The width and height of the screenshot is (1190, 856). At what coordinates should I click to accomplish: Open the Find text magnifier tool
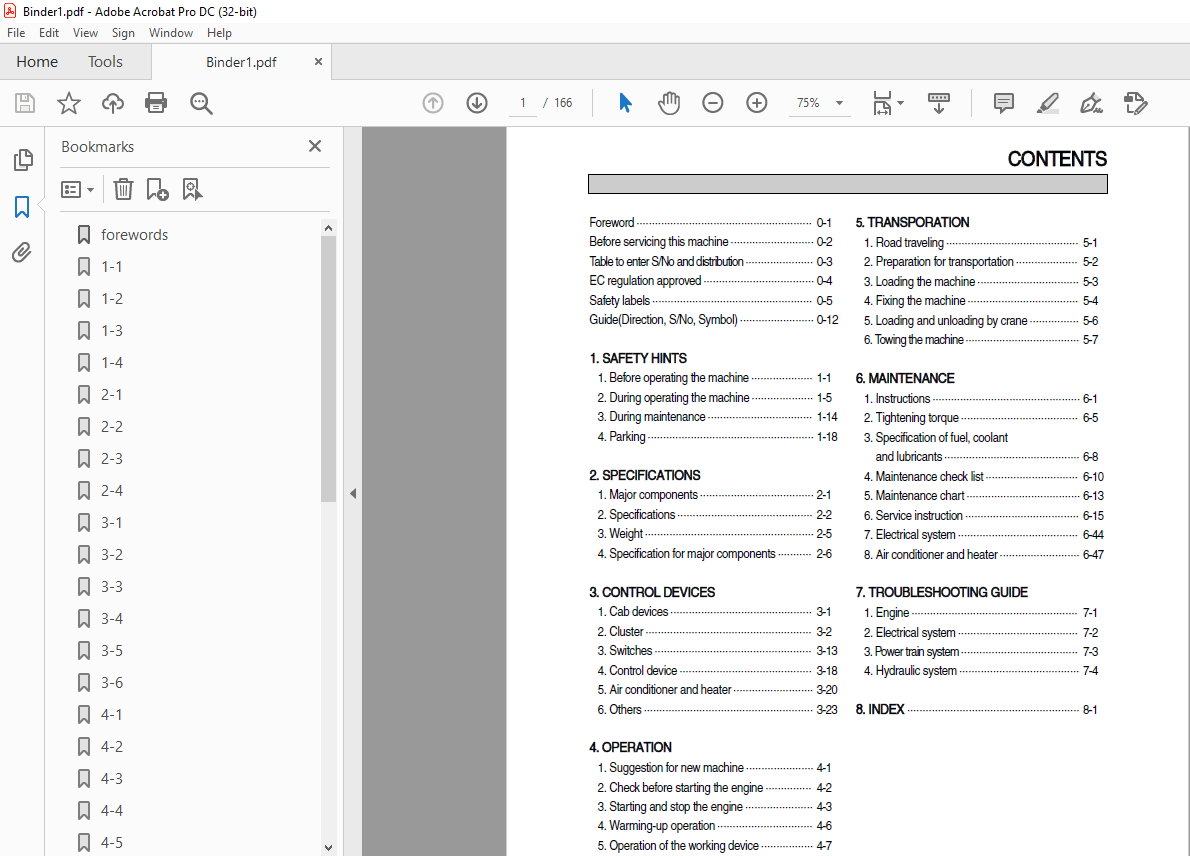201,103
